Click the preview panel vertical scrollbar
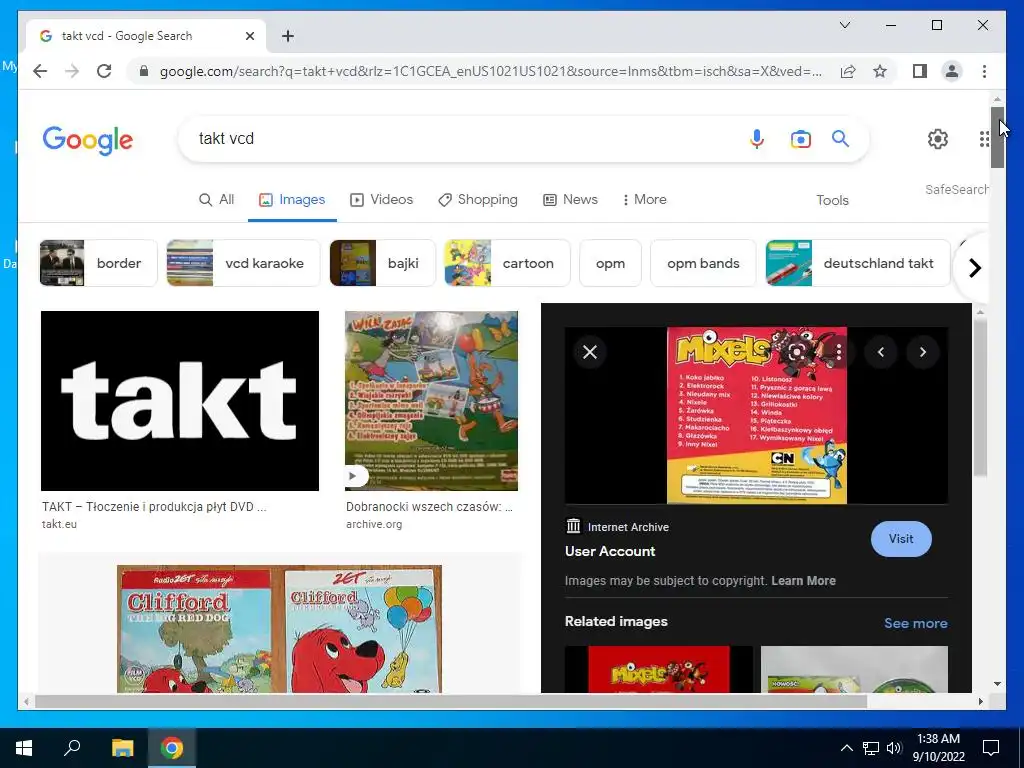This screenshot has width=1024, height=768. [x=980, y=398]
